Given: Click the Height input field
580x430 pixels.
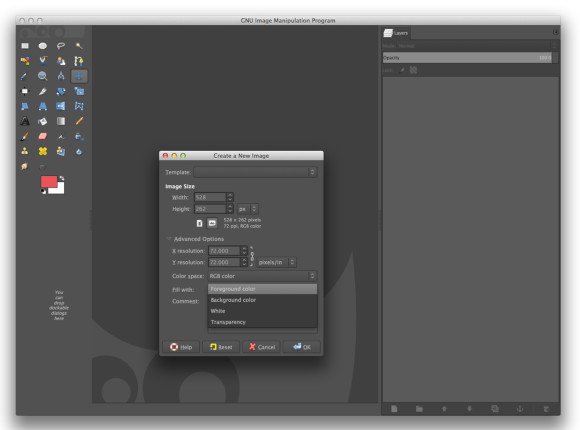Looking at the screenshot, I should (210, 209).
